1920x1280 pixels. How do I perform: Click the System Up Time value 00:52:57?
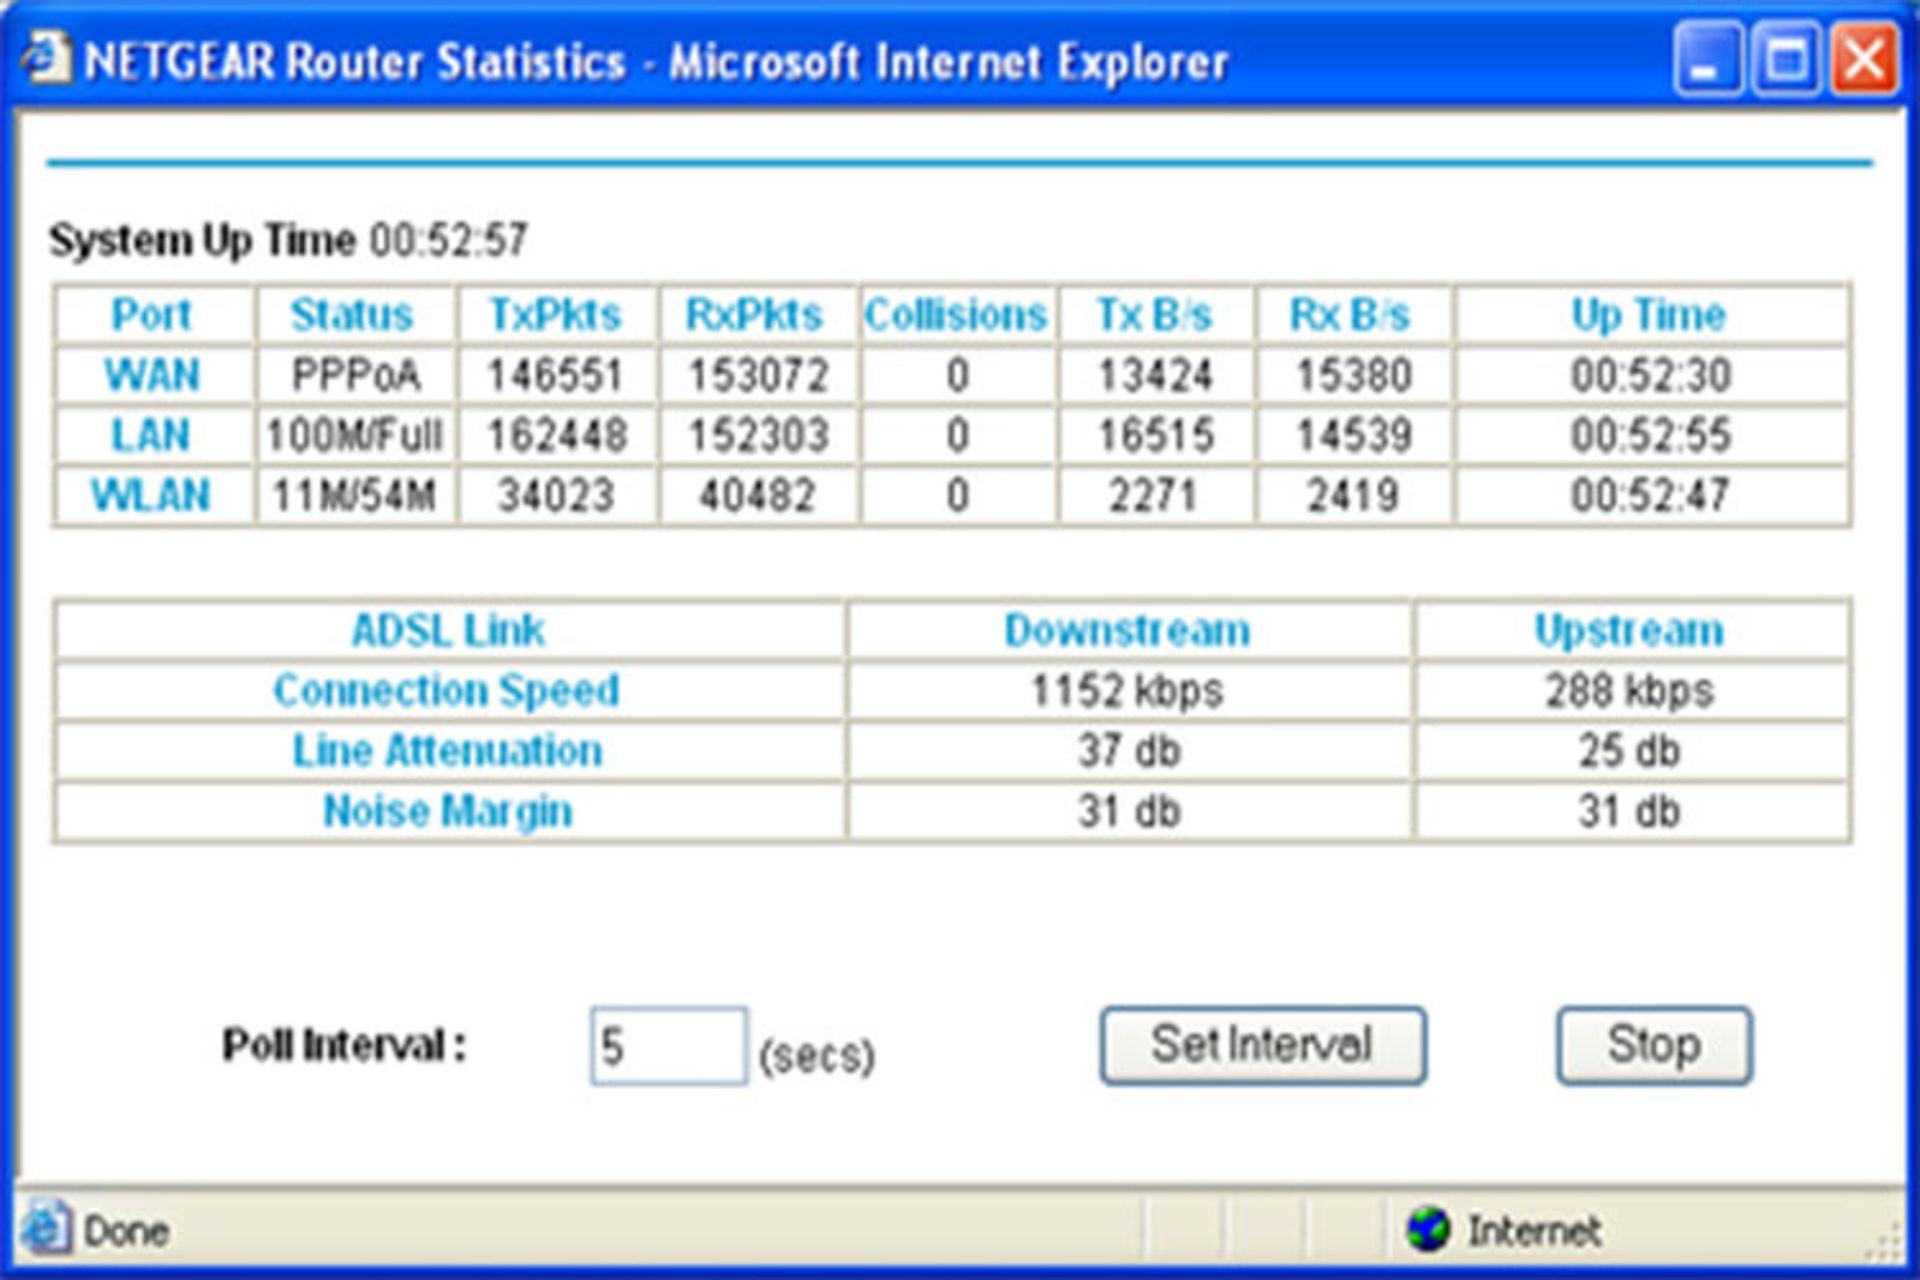tap(449, 240)
